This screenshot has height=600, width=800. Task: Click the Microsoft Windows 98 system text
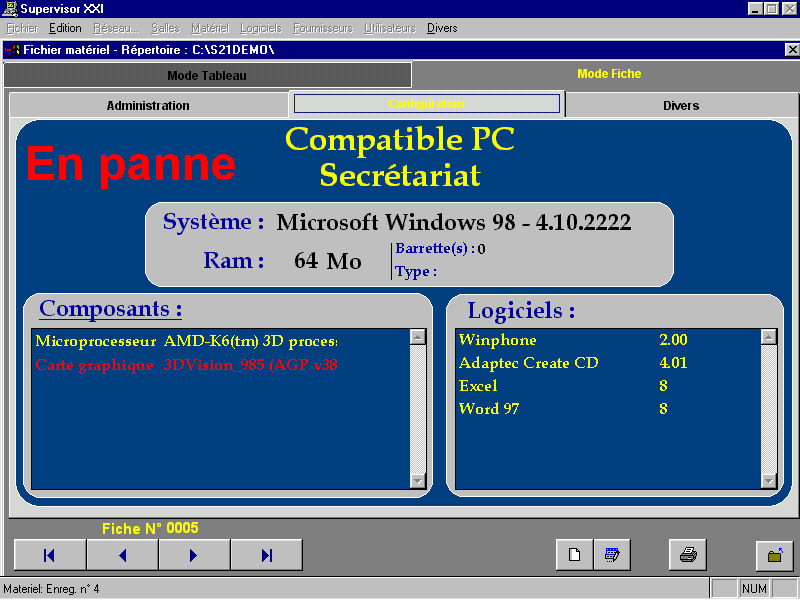click(454, 222)
